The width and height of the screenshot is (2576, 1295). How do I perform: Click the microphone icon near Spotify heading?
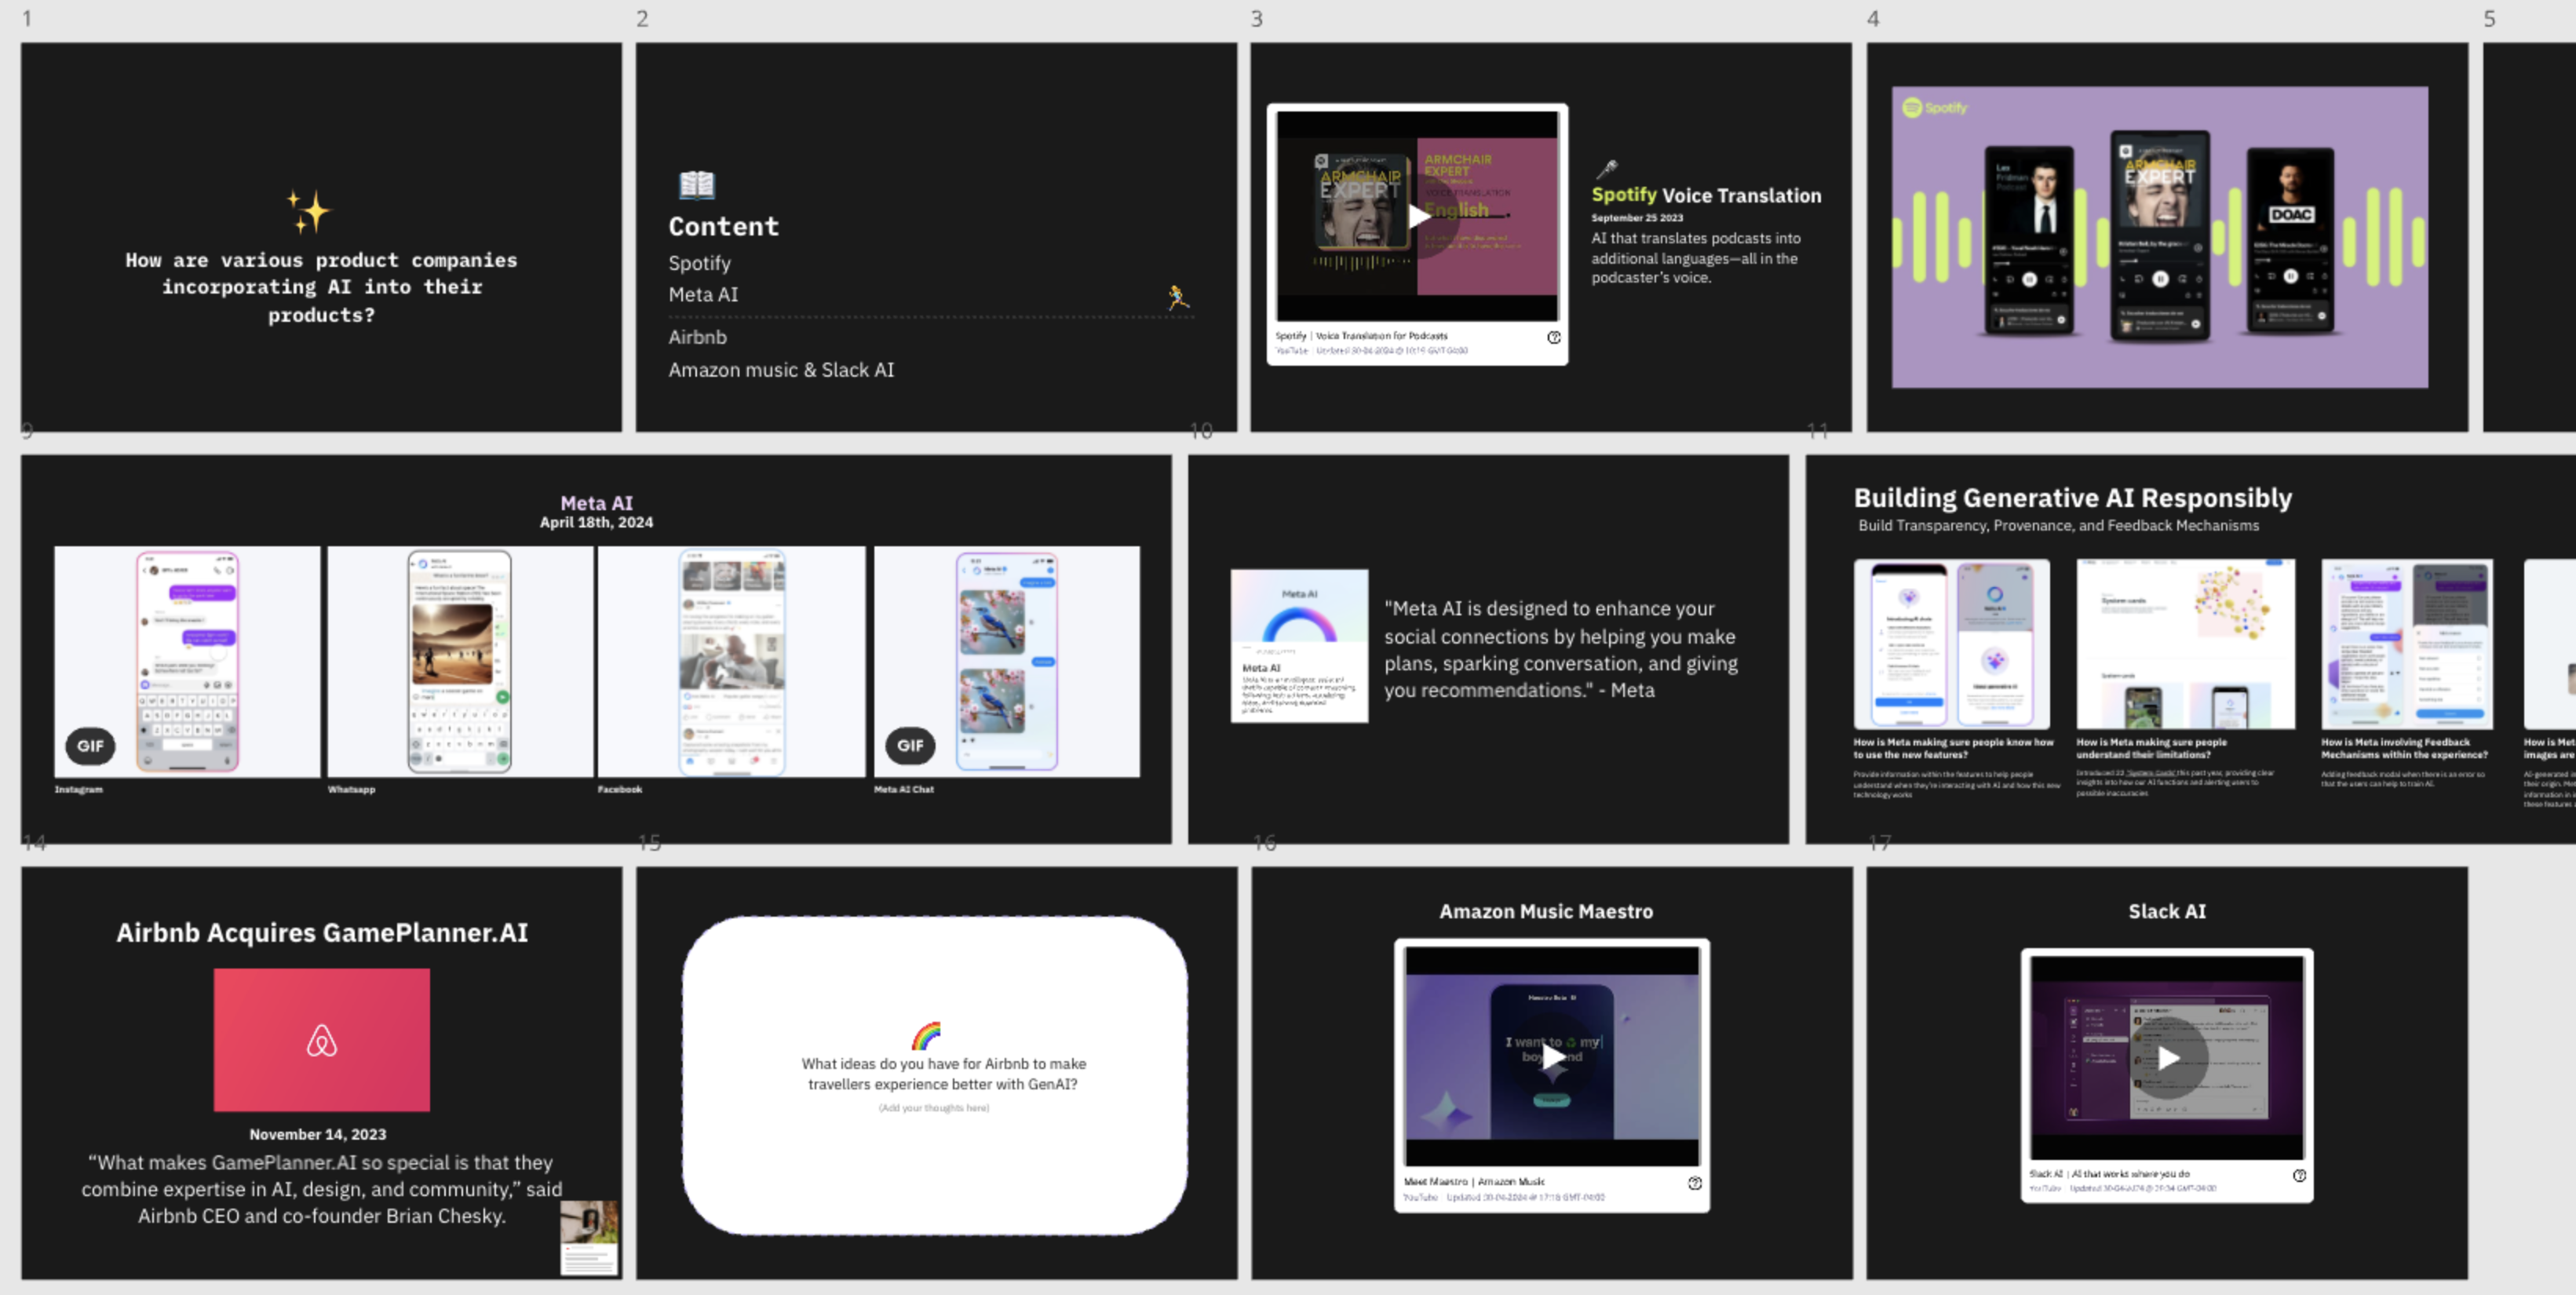click(1606, 169)
